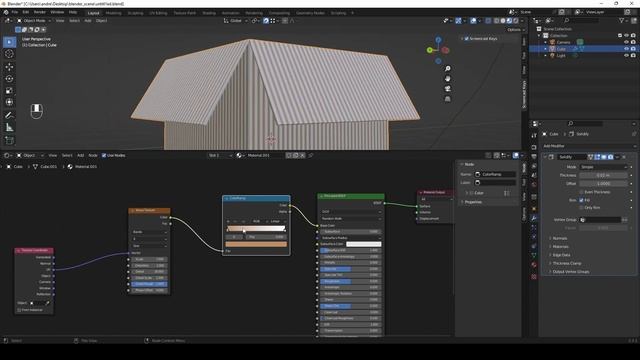
Task: Open the Tool properties tab icon
Action: coord(534,136)
